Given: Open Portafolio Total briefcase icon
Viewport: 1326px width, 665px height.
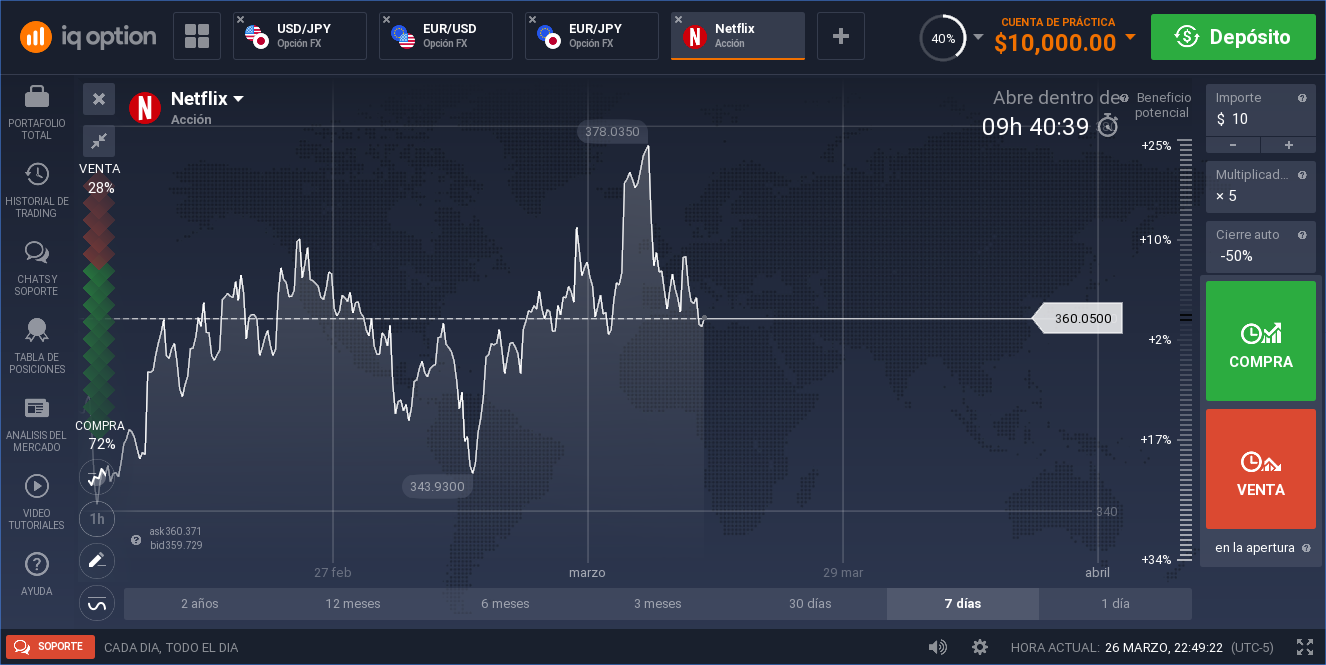Looking at the screenshot, I should (37, 97).
